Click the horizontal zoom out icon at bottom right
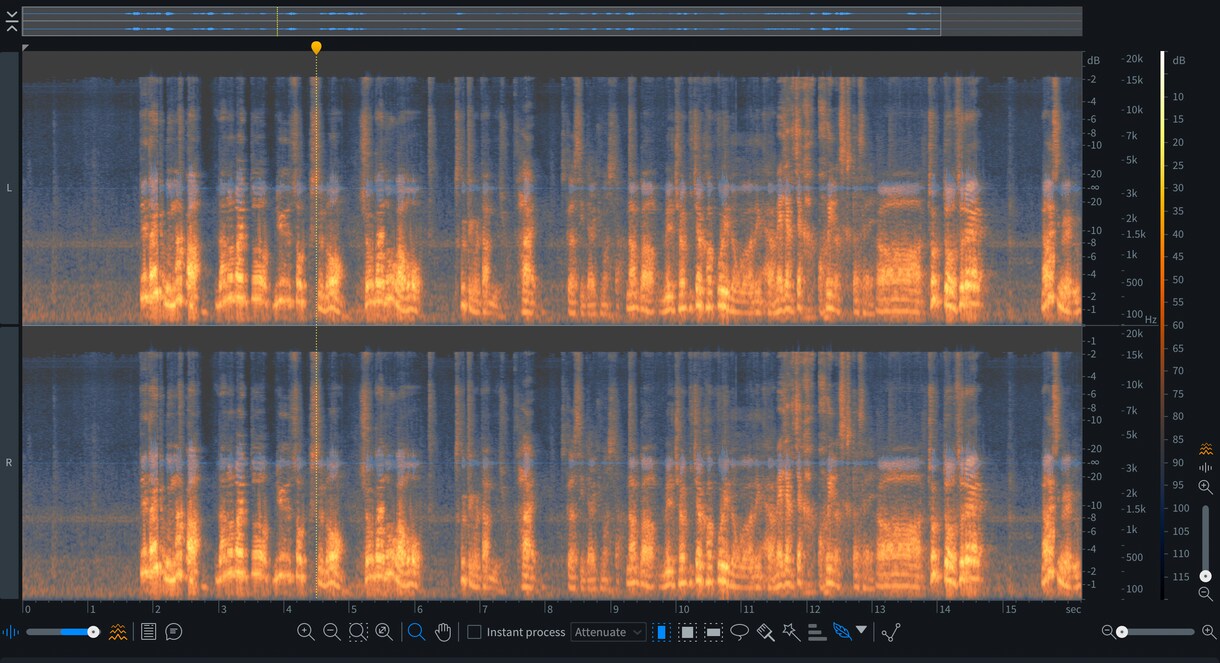 click(1108, 632)
